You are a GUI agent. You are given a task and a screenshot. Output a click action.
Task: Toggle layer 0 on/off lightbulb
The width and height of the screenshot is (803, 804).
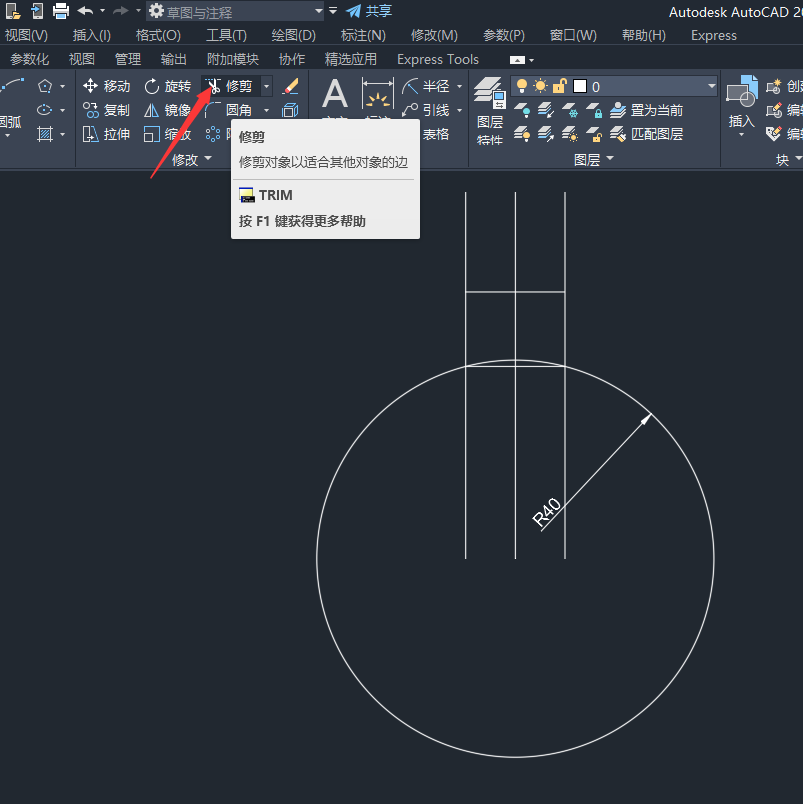[522, 86]
